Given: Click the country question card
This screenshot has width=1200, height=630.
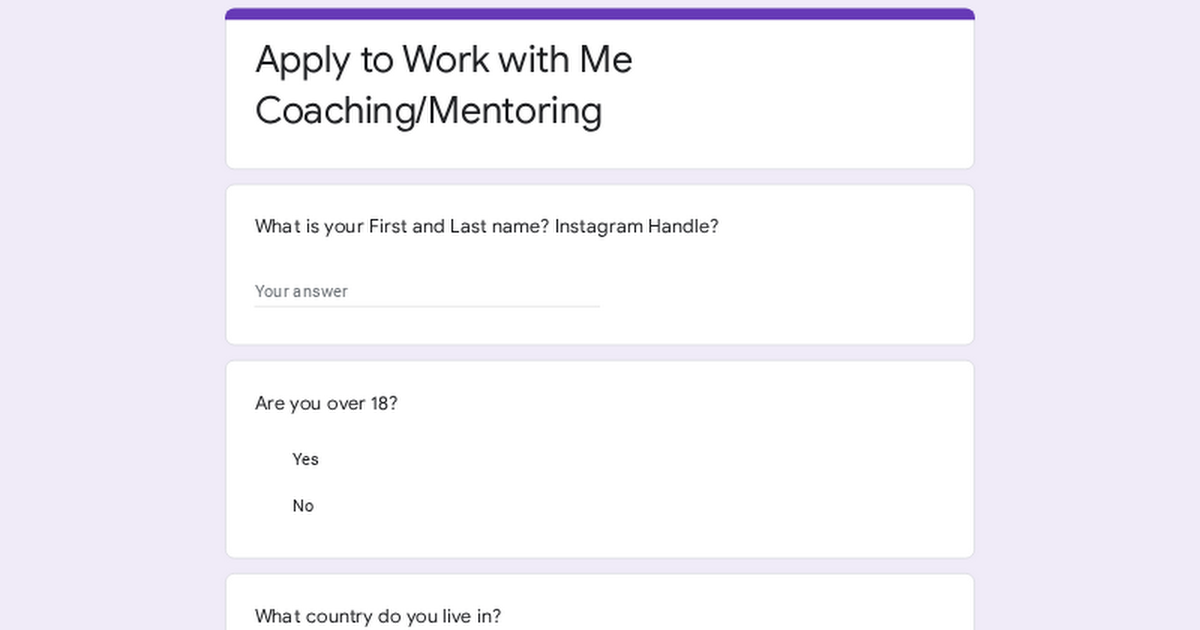Looking at the screenshot, I should [x=750, y=600].
